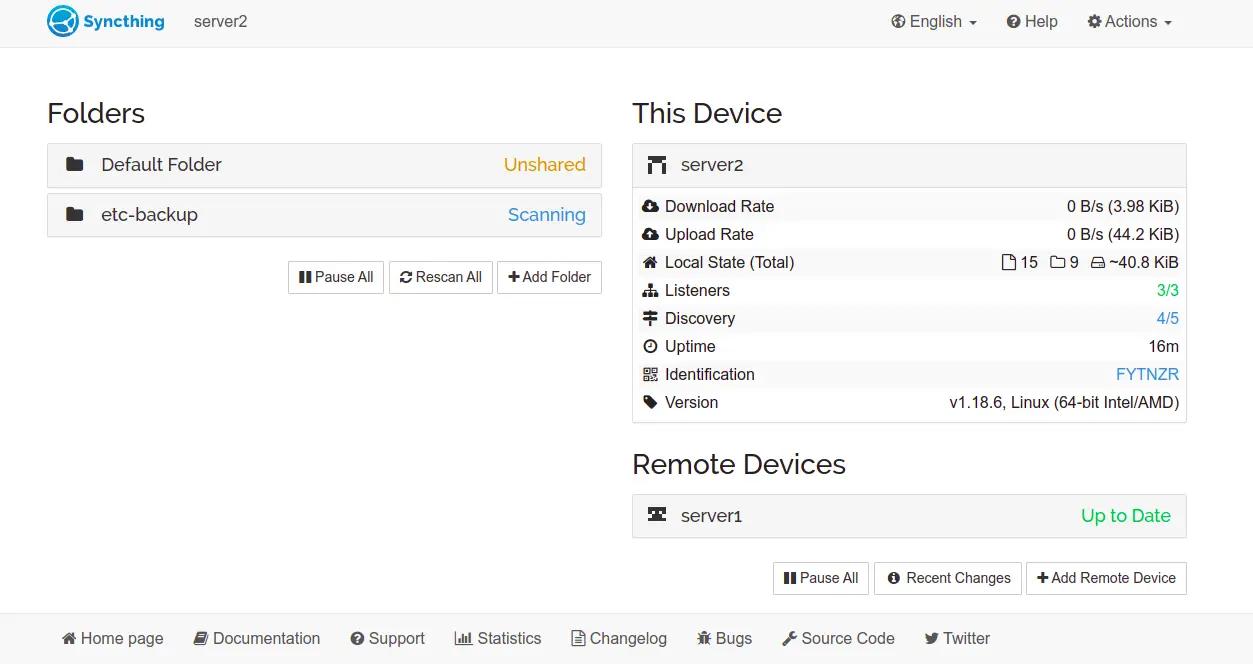Click the Version tag icon
This screenshot has width=1253, height=664.
coord(650,402)
